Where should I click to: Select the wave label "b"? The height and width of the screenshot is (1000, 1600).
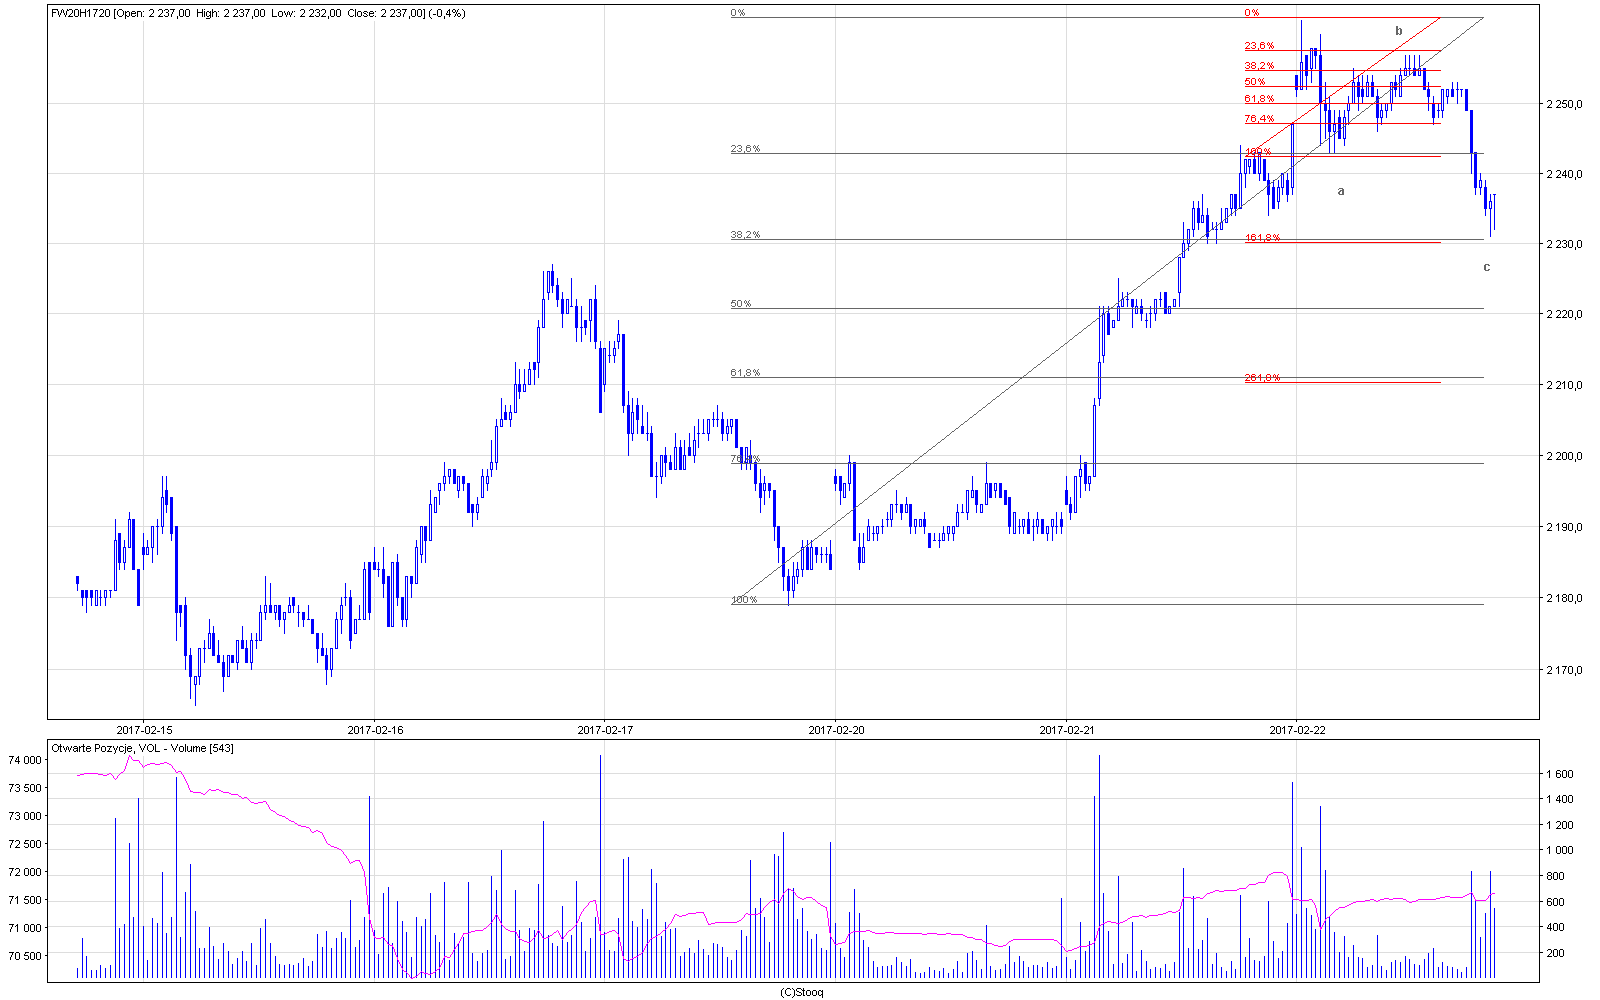coord(1399,31)
